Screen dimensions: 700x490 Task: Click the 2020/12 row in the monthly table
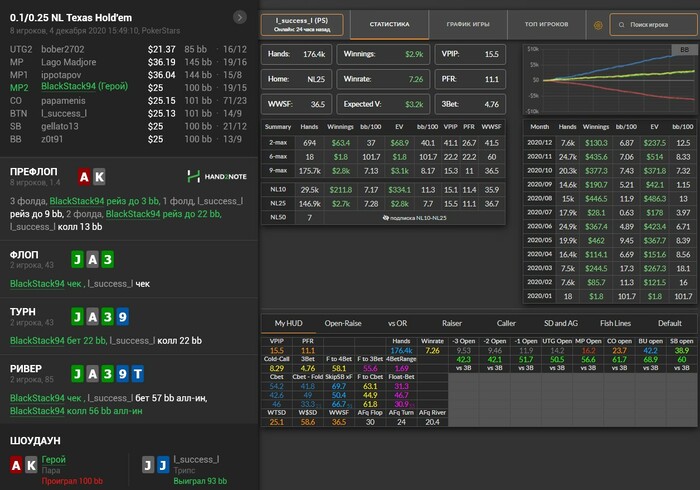point(610,143)
